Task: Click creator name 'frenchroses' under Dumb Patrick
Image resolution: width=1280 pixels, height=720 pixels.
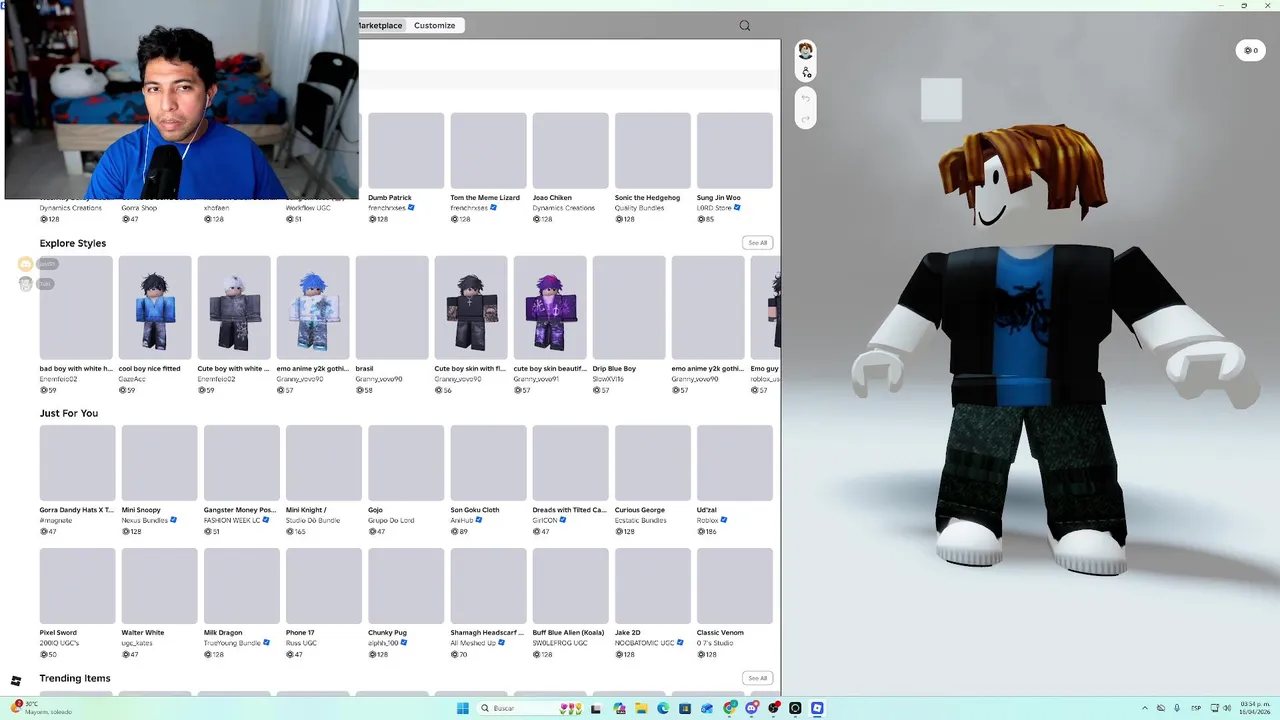Action: [x=386, y=208]
